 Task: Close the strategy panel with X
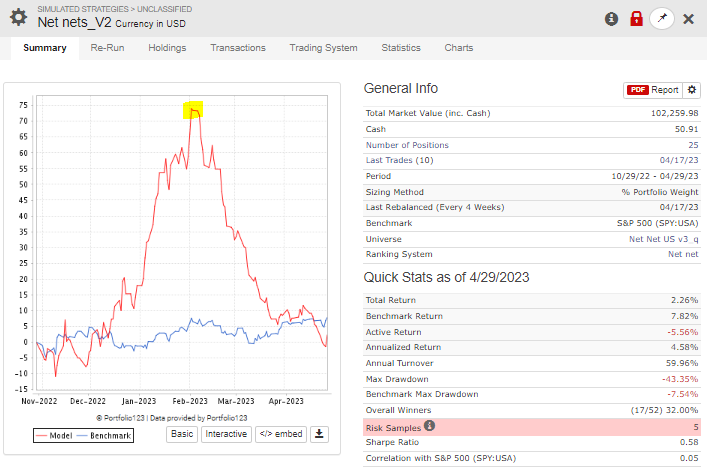coord(689,19)
